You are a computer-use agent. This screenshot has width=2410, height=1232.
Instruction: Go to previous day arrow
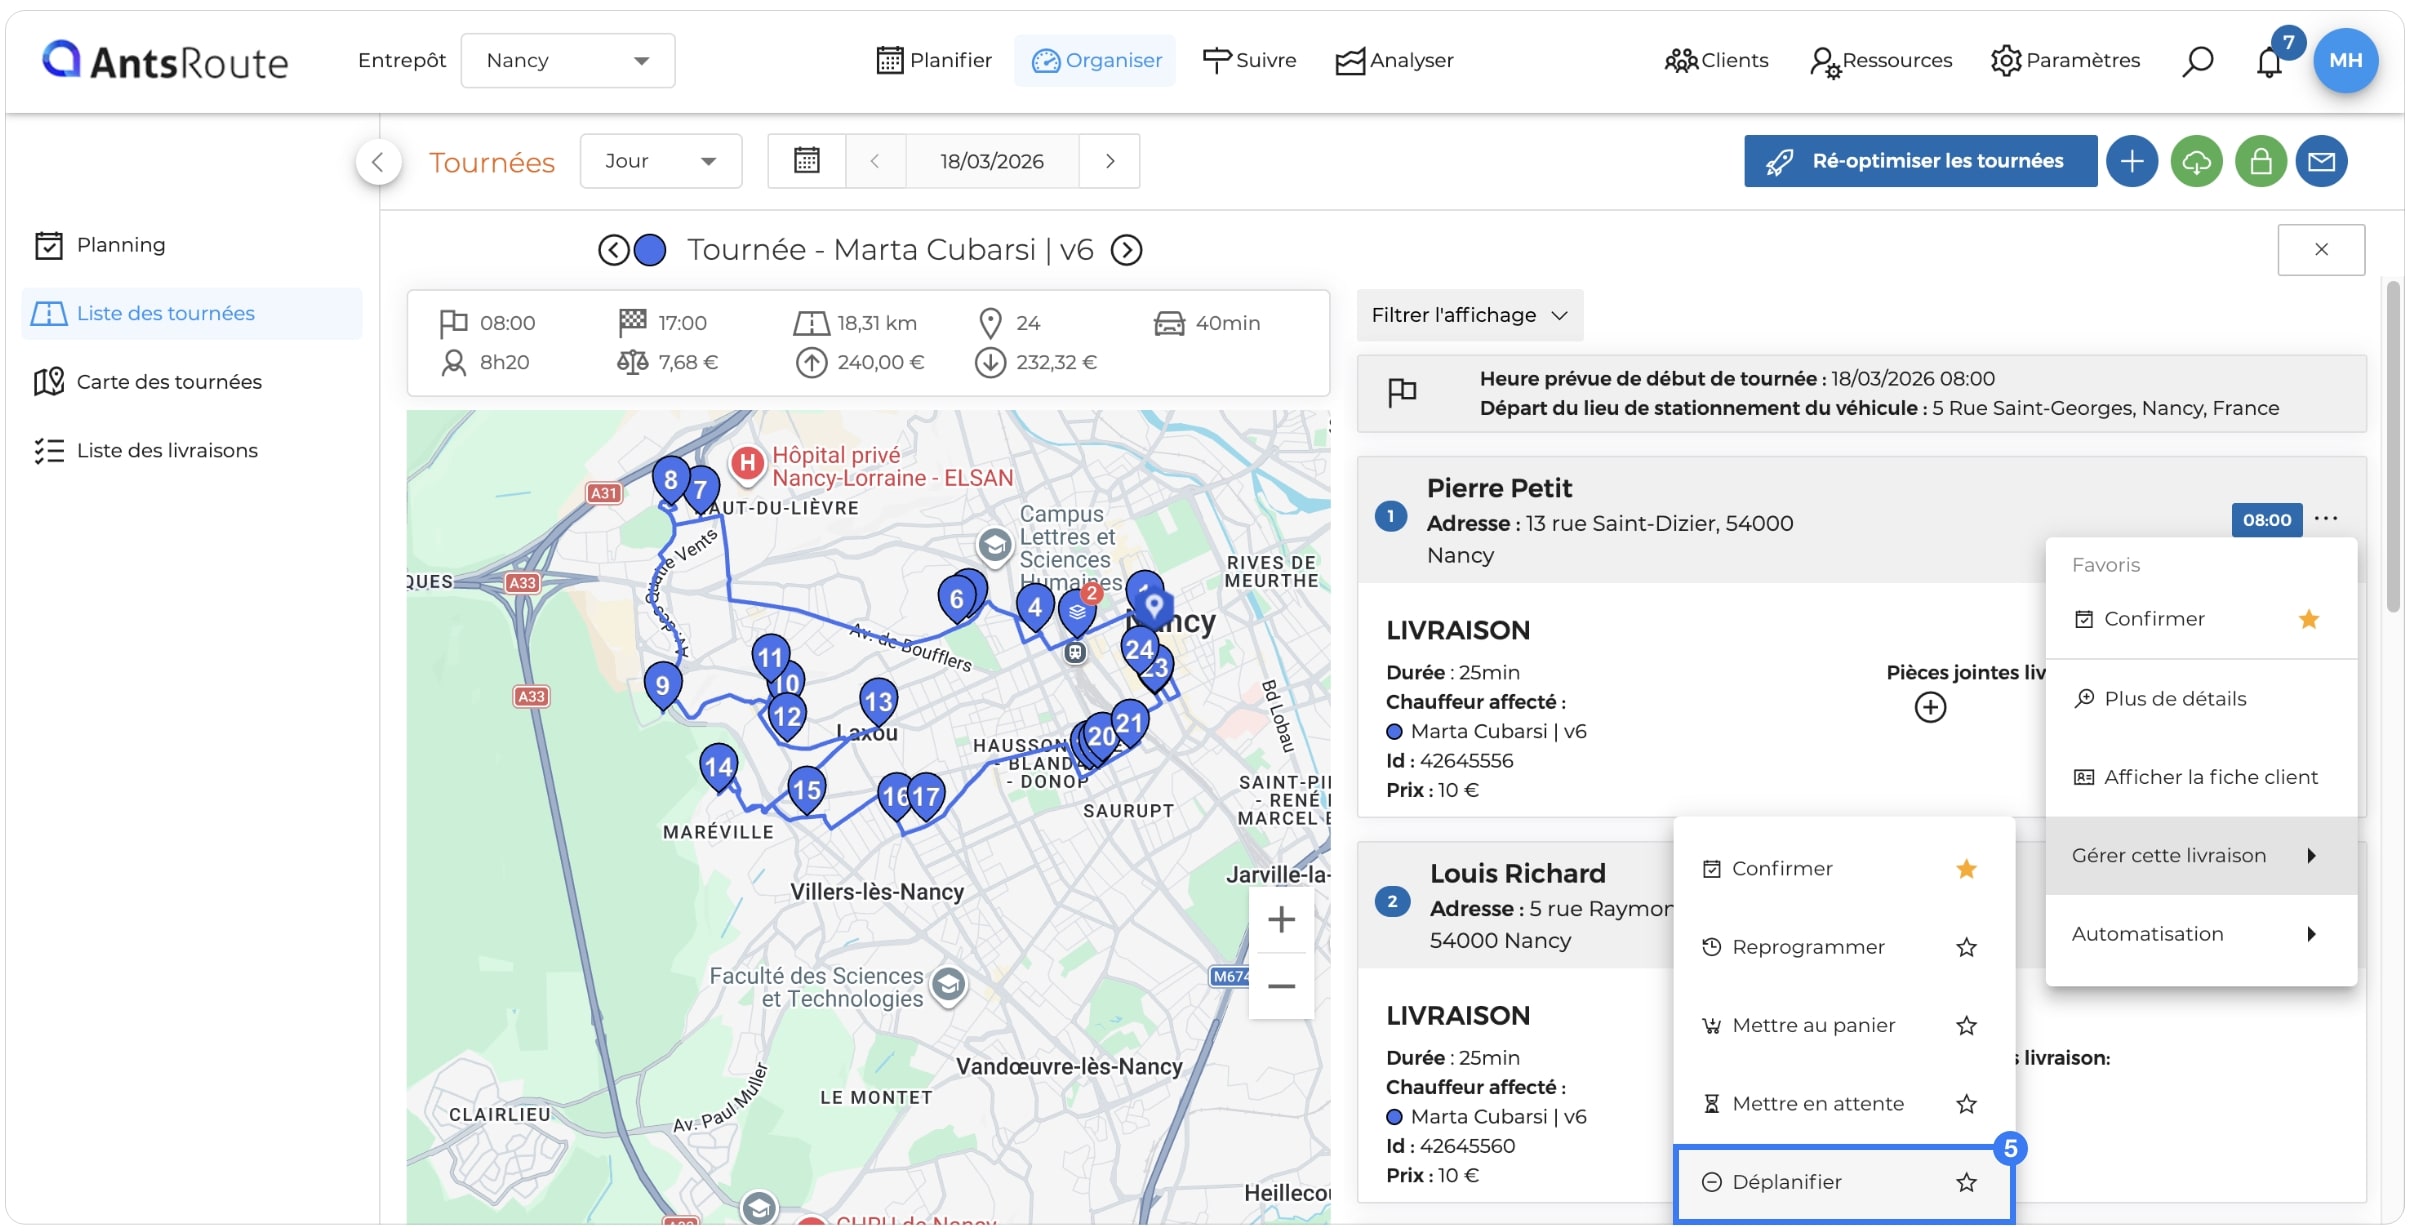tap(875, 161)
